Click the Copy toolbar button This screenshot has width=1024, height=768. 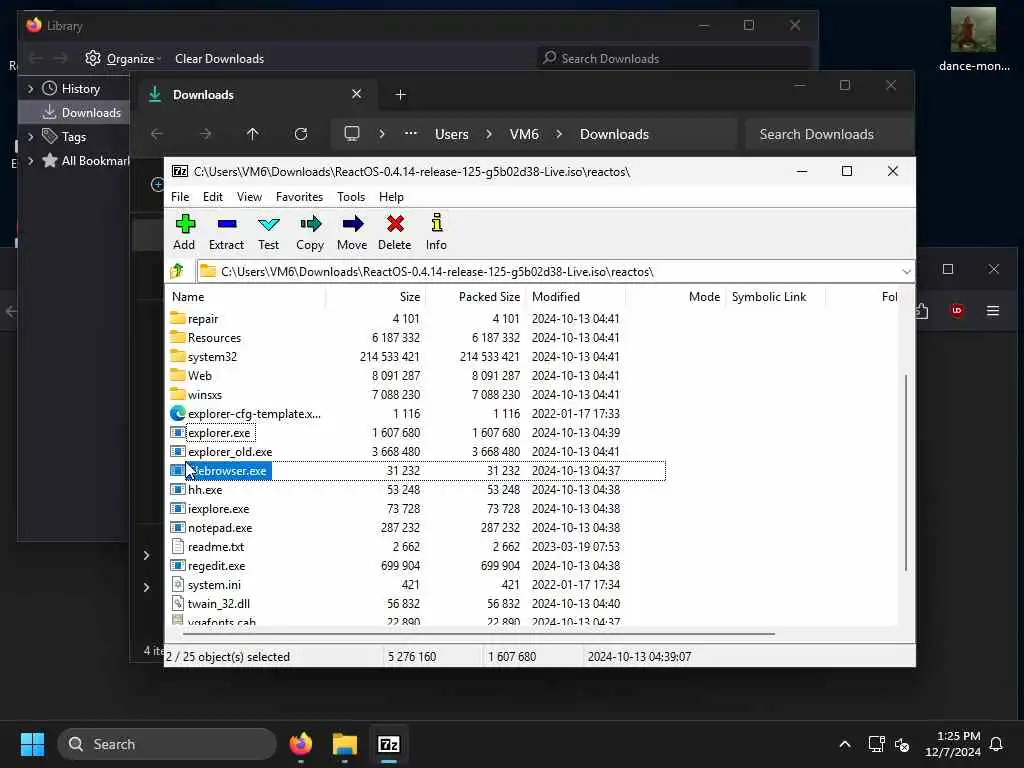pyautogui.click(x=310, y=232)
